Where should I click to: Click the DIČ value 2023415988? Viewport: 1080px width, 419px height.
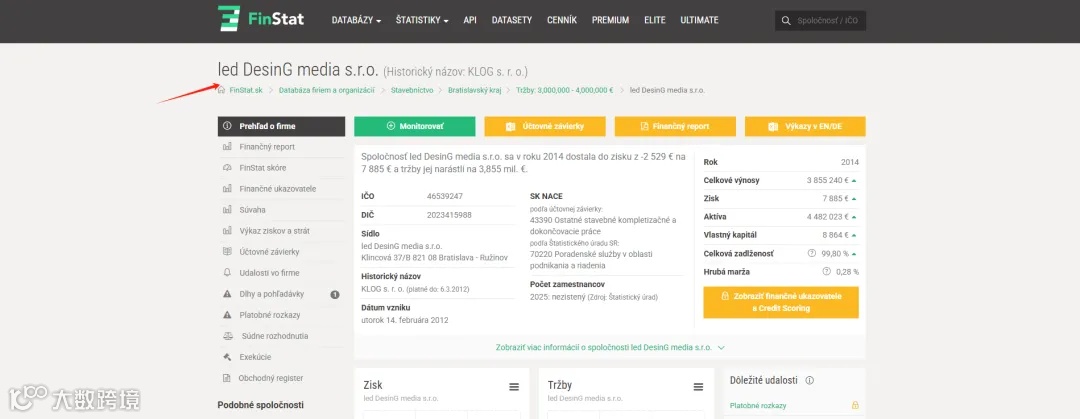pyautogui.click(x=450, y=215)
